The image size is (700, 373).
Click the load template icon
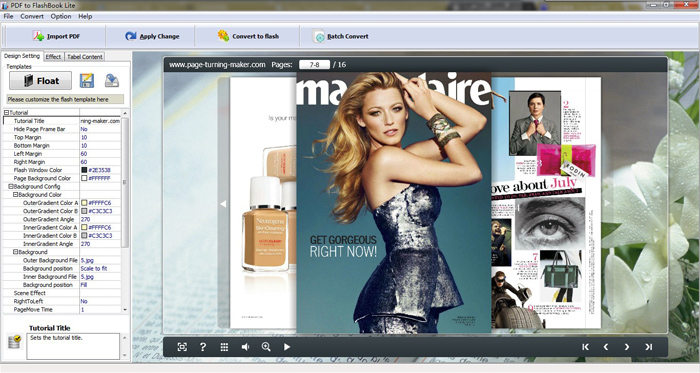pyautogui.click(x=112, y=81)
